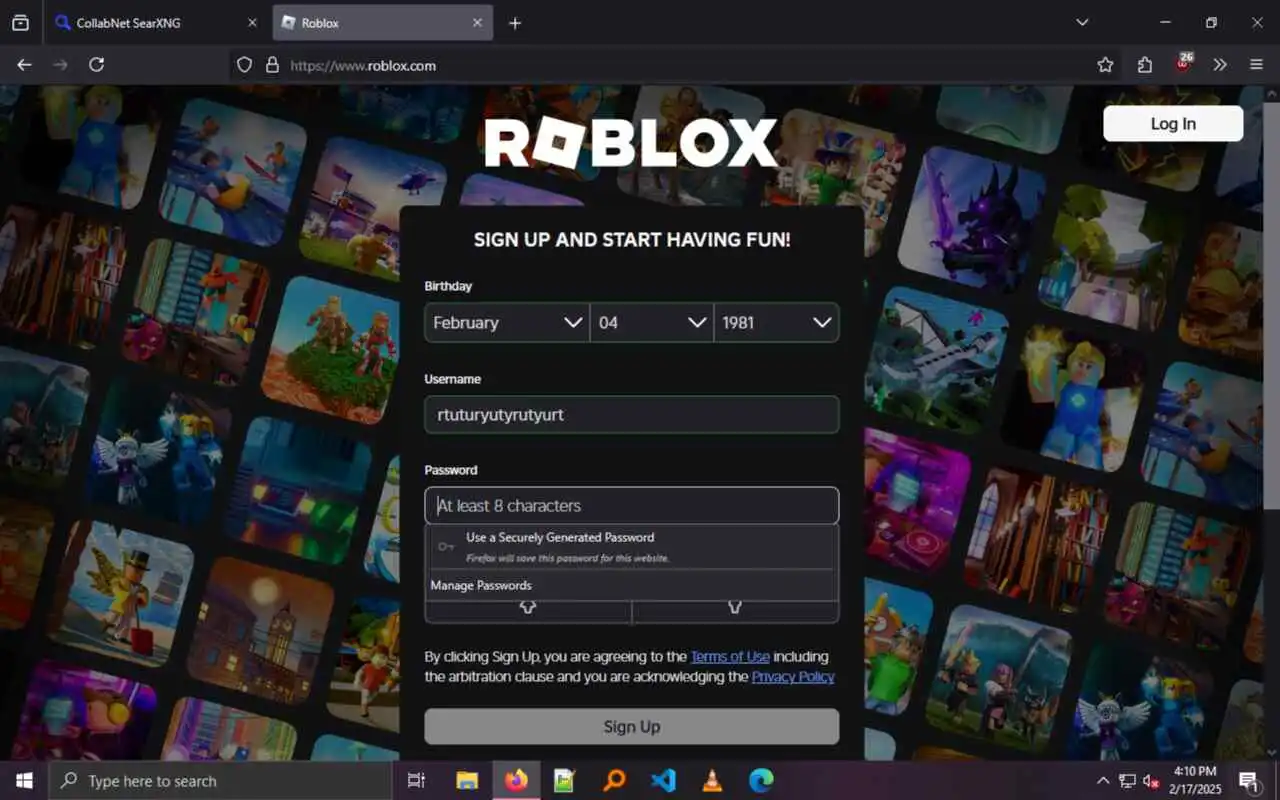Select the Roblox browser tab

click(x=383, y=23)
